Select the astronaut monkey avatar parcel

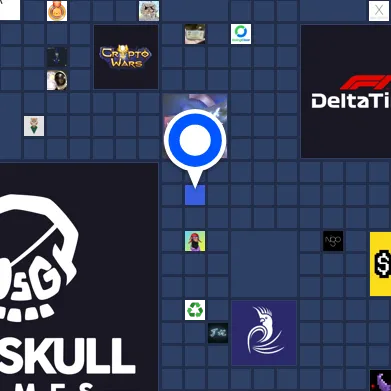(x=57, y=80)
